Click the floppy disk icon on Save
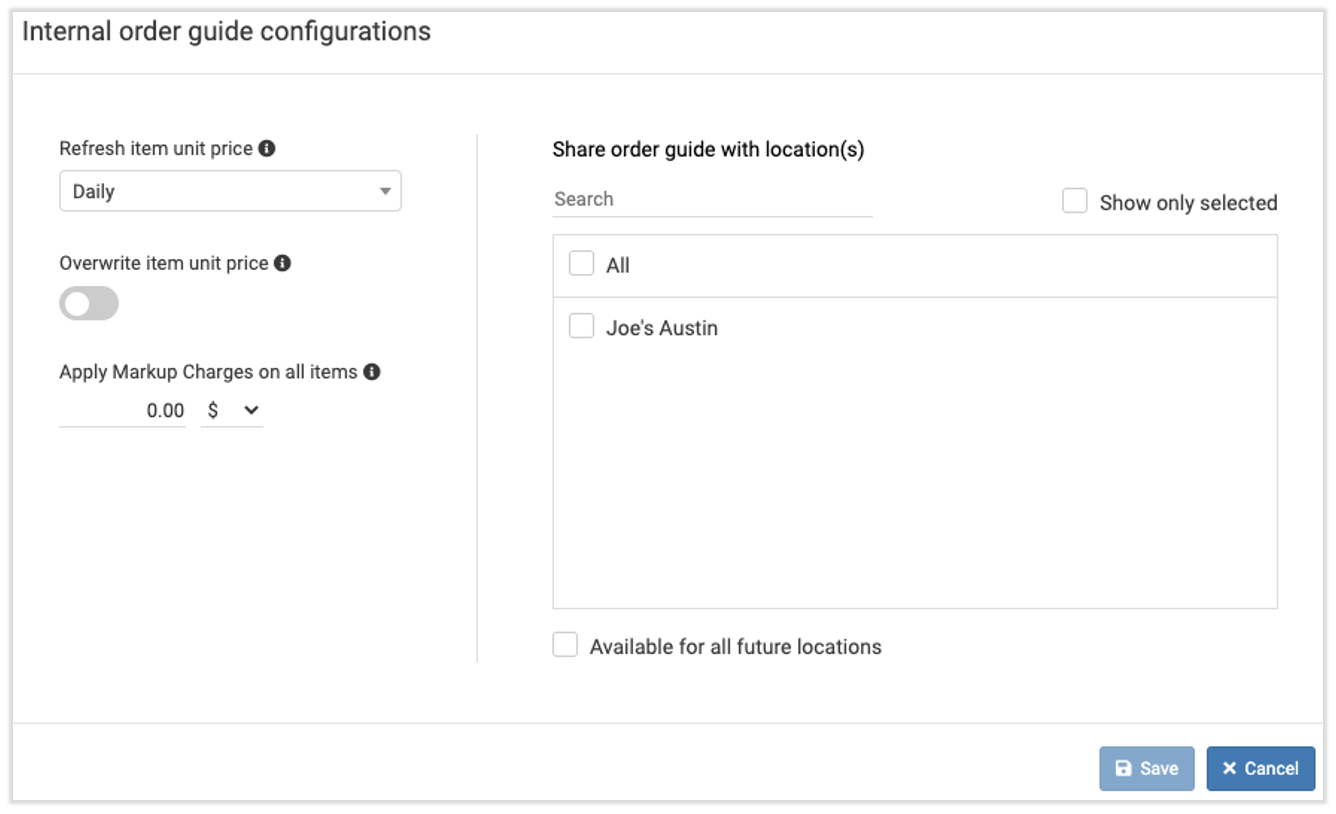The image size is (1336, 814). click(1124, 768)
